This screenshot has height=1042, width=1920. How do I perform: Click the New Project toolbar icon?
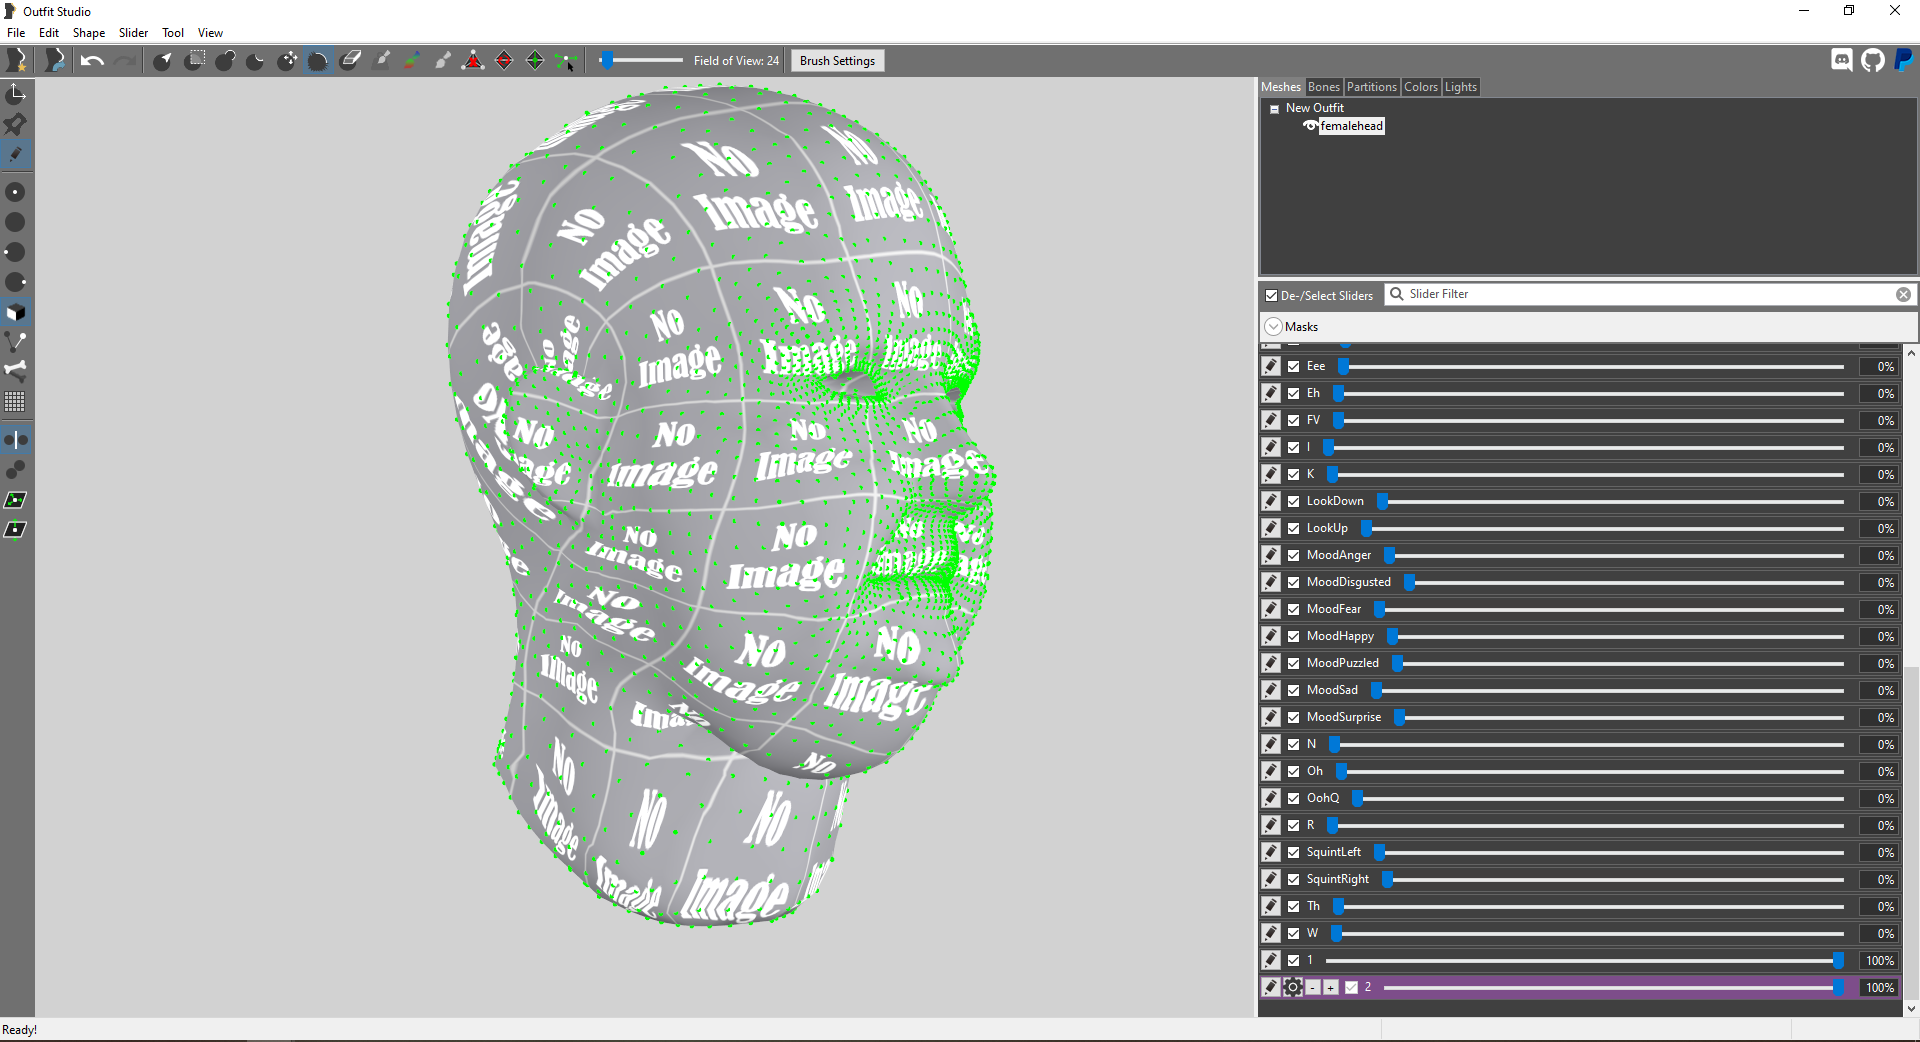pyautogui.click(x=16, y=60)
